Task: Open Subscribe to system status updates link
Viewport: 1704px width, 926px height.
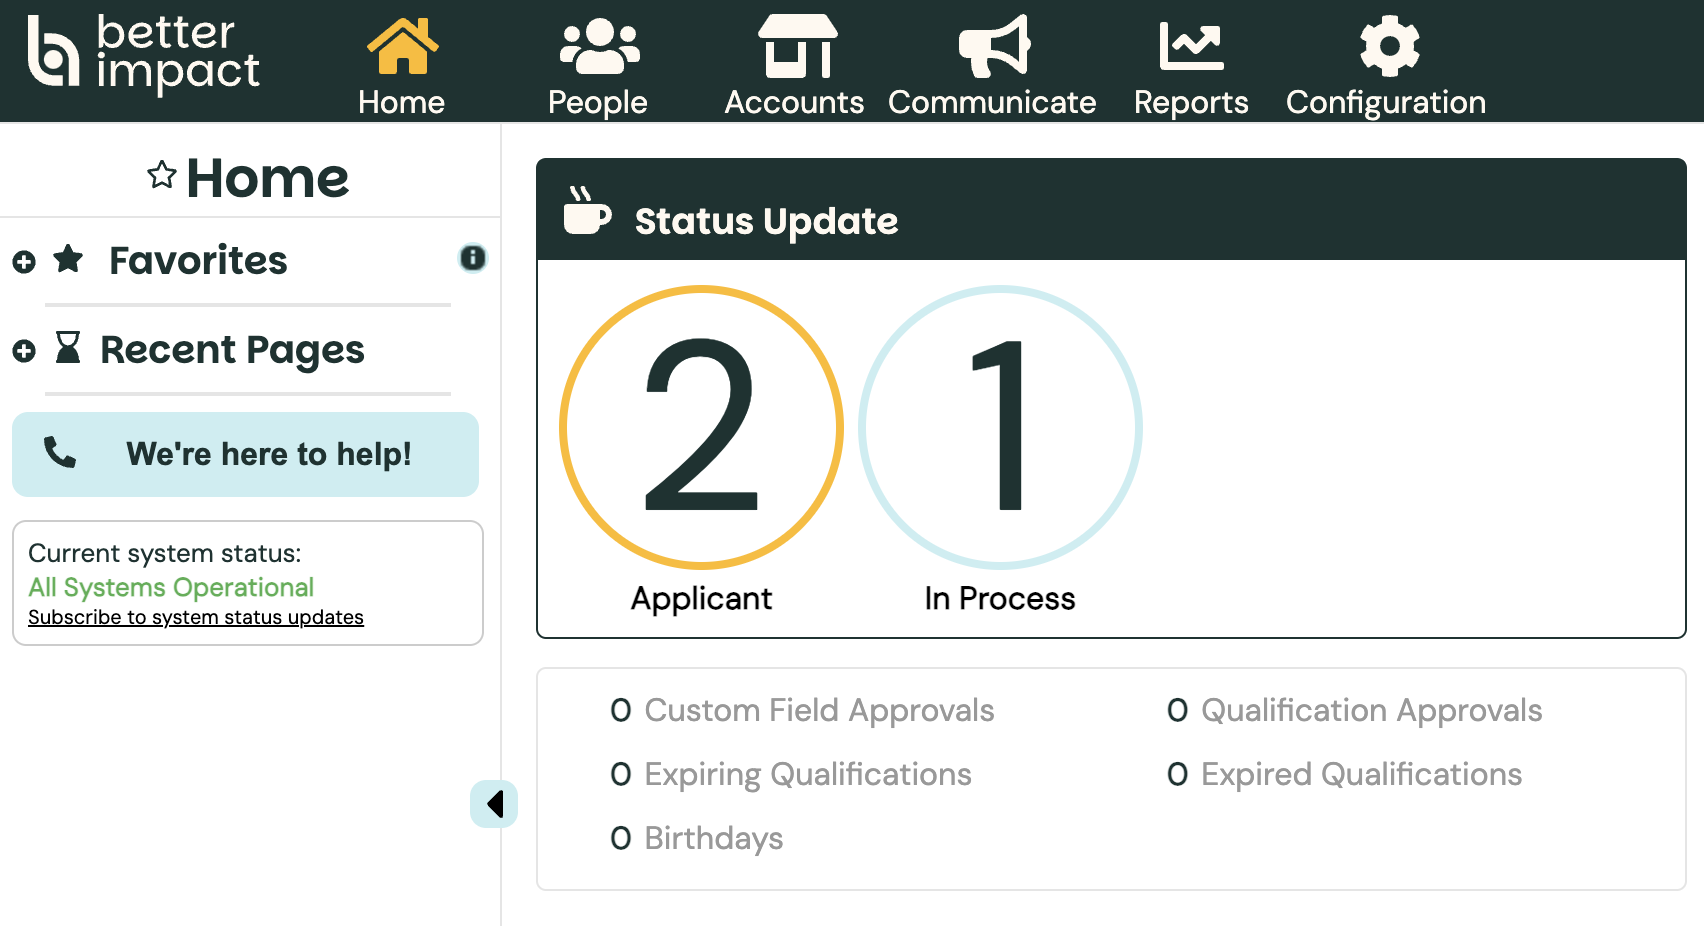Action: coord(196,618)
